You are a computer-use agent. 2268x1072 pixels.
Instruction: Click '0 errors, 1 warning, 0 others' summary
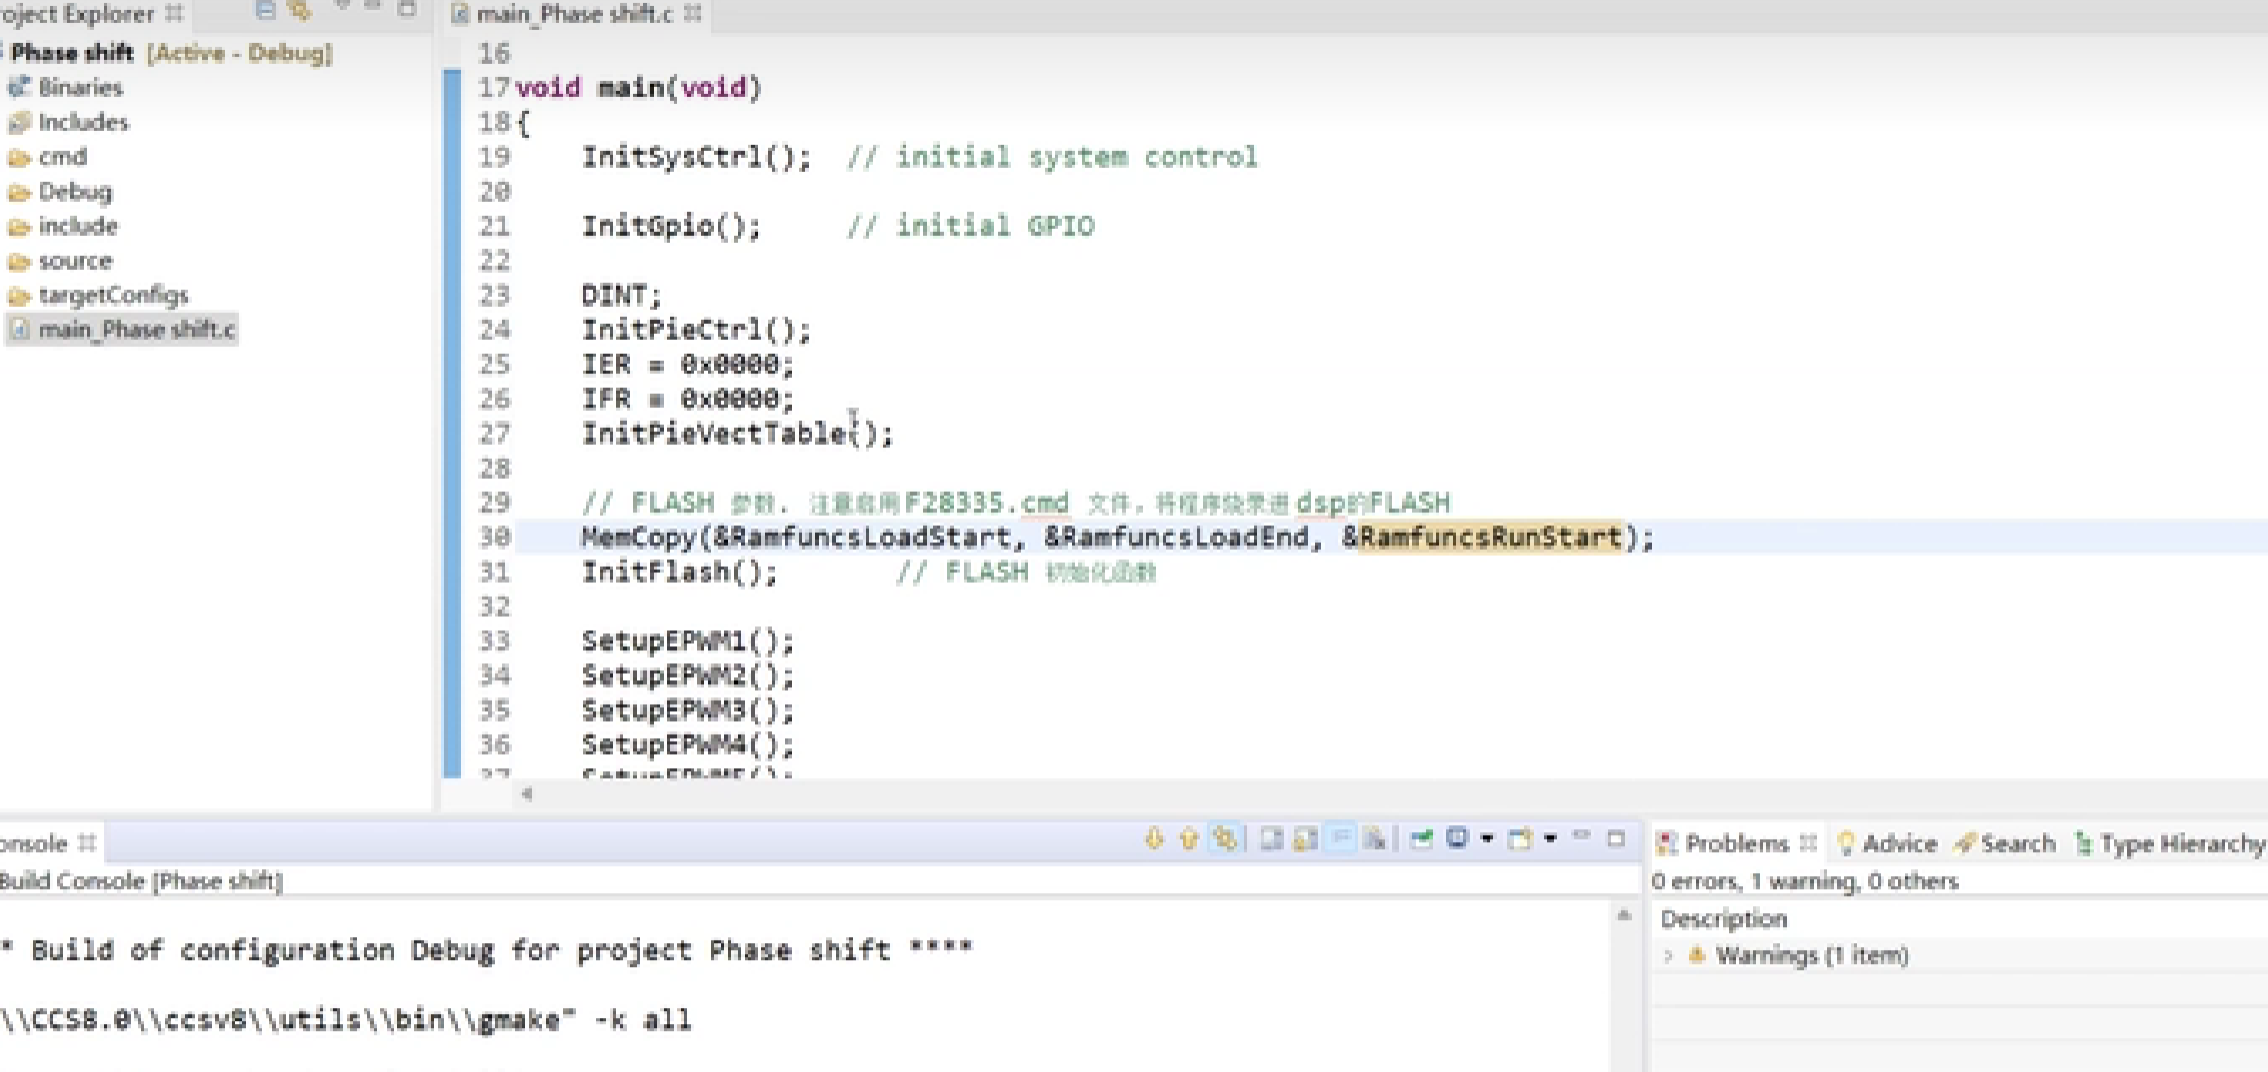point(1805,881)
